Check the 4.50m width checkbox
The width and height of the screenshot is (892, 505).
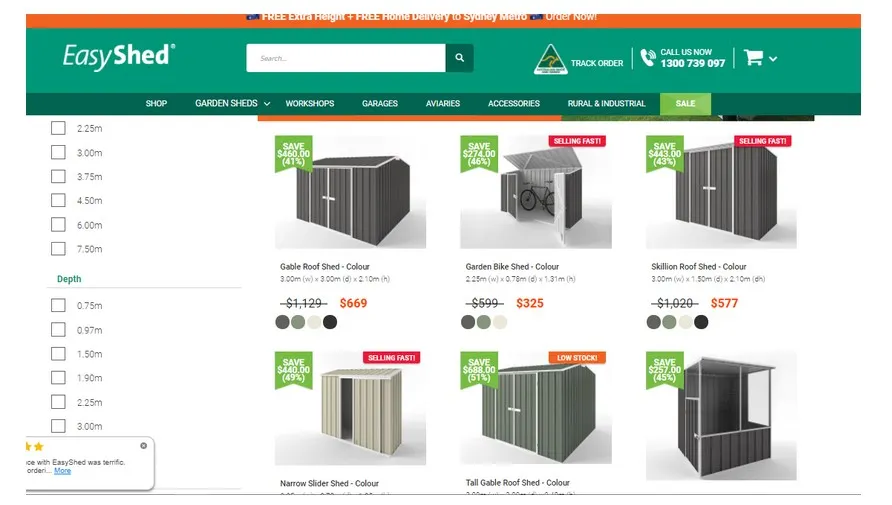pyautogui.click(x=58, y=200)
